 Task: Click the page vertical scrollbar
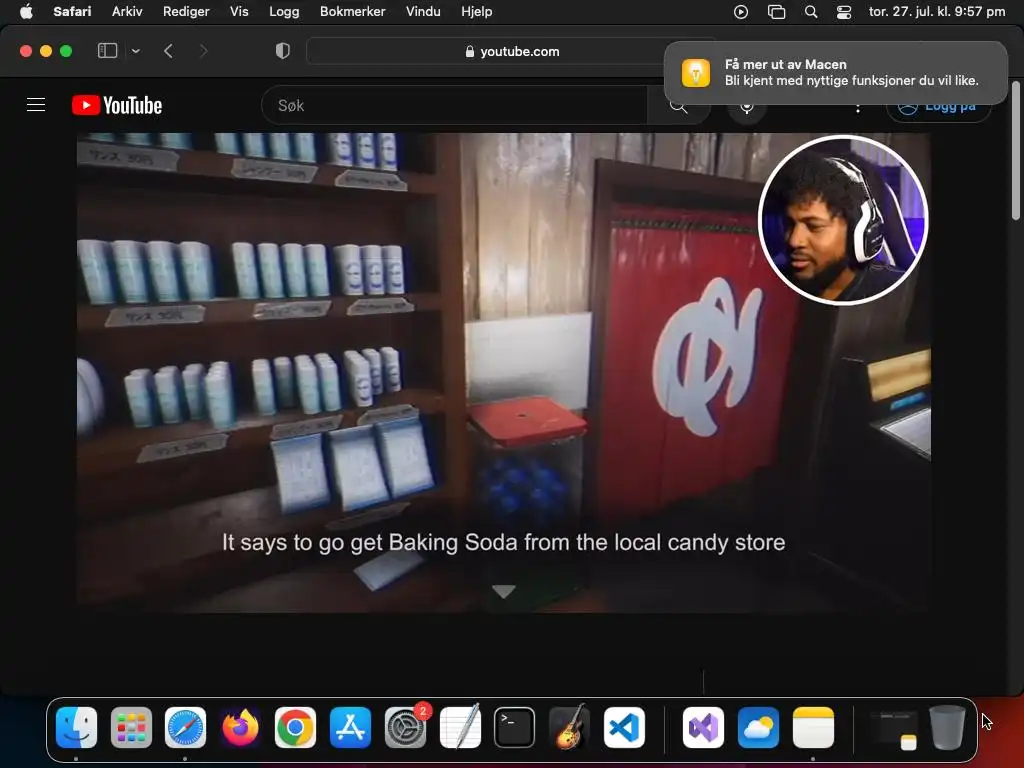(x=1016, y=151)
